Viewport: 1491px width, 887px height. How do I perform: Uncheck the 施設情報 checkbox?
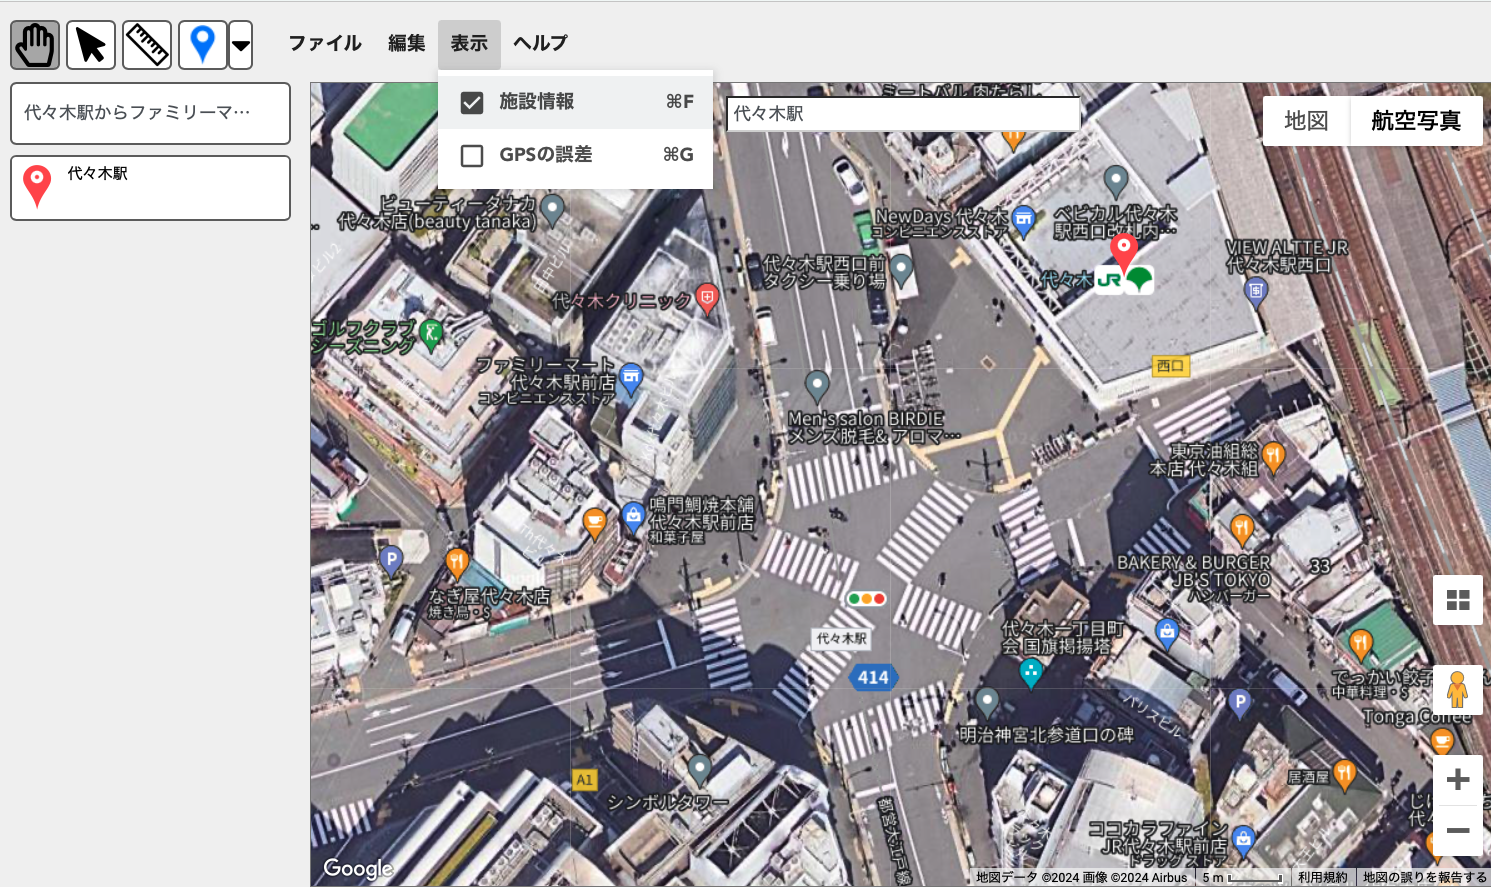(x=472, y=102)
